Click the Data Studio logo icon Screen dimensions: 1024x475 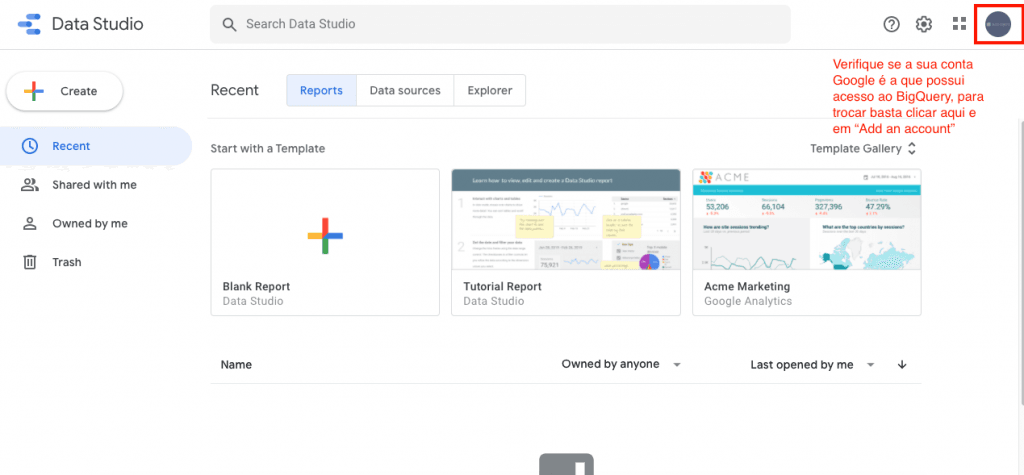coord(29,24)
